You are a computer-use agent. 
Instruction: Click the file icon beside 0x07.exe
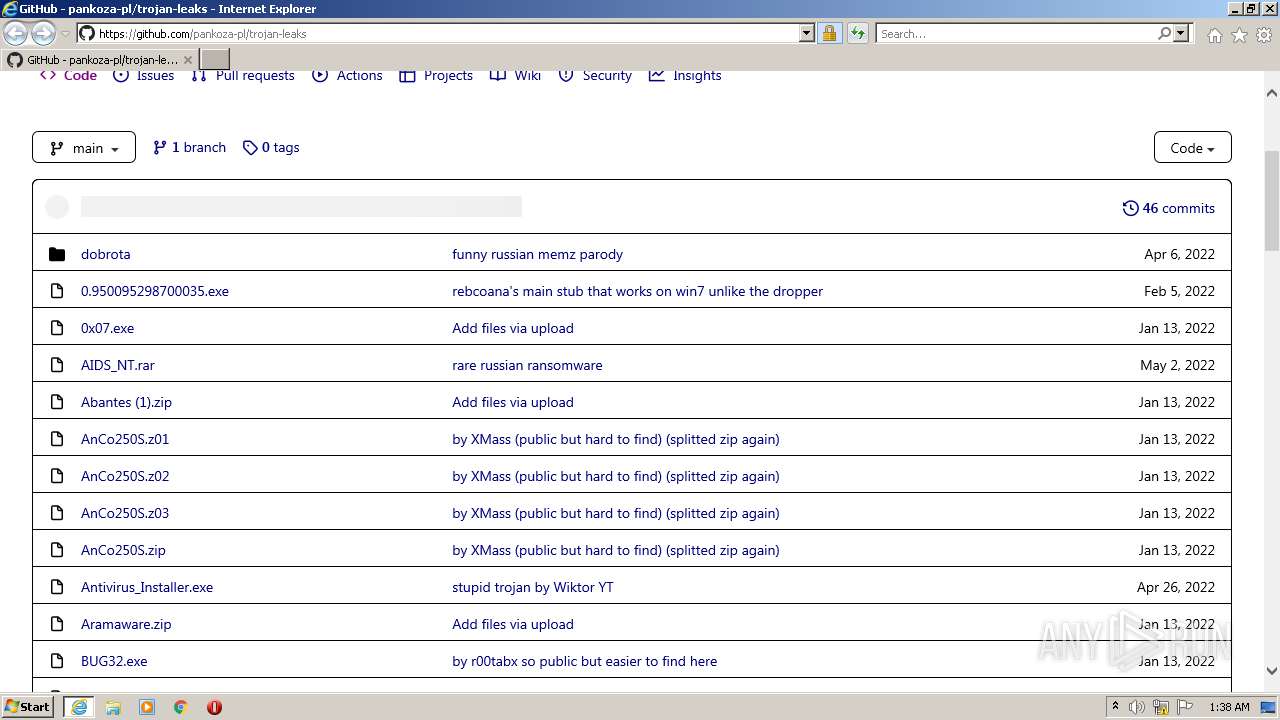click(x=57, y=328)
